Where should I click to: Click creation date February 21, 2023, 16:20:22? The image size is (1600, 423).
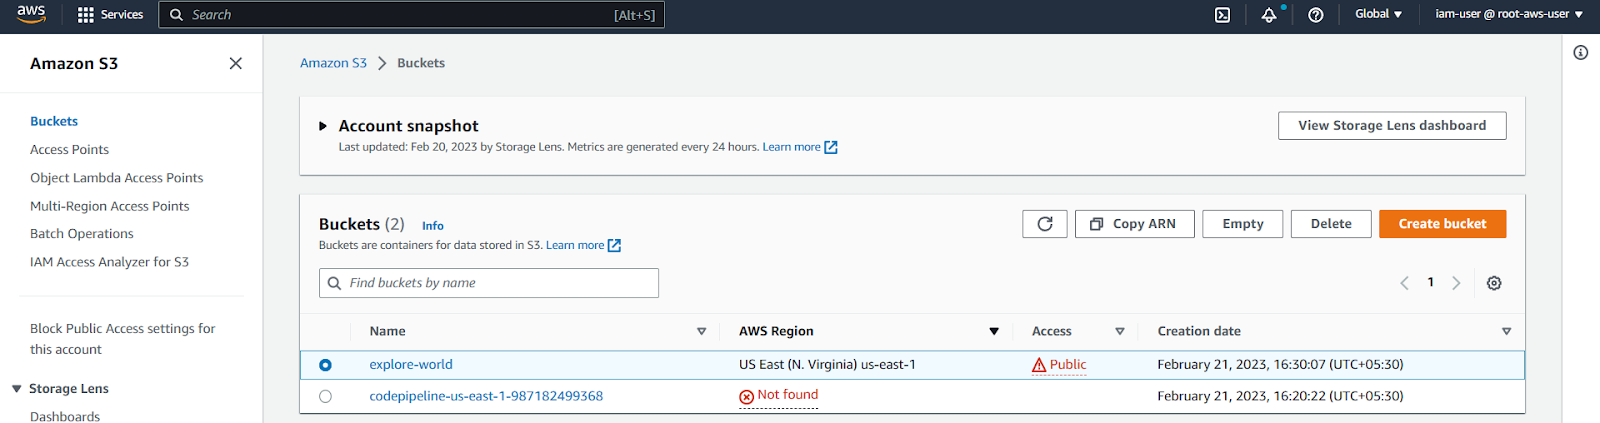click(1280, 396)
